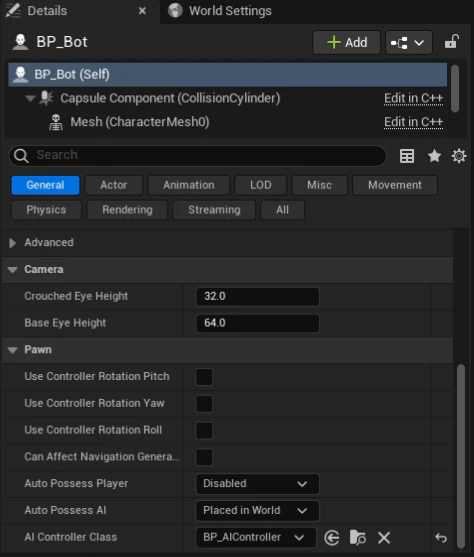Open AI Controller Class dropdown
474x557 pixels.
click(x=255, y=537)
